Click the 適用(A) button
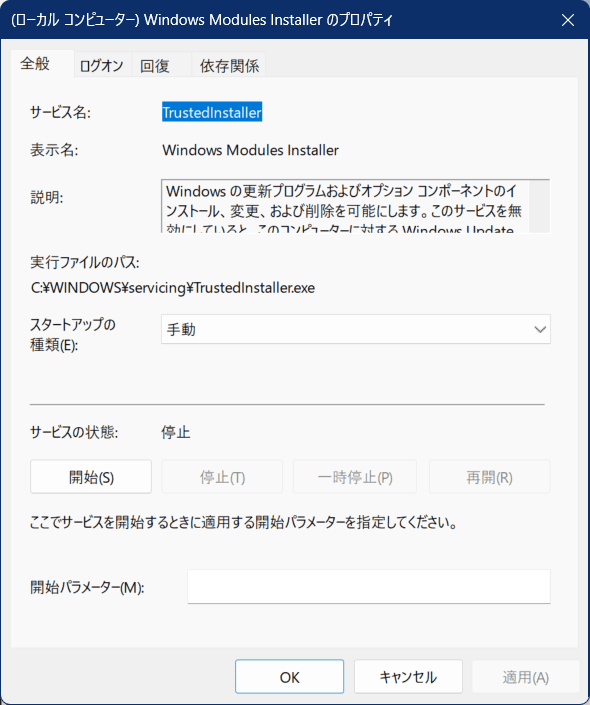 point(526,677)
